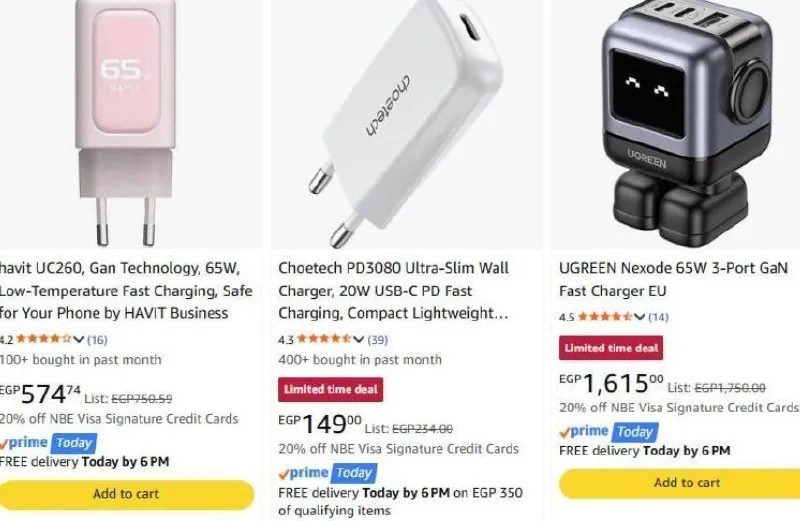Click the prime Today badge under Choetech charger
Screen dimensions: 800x521
click(x=328, y=473)
